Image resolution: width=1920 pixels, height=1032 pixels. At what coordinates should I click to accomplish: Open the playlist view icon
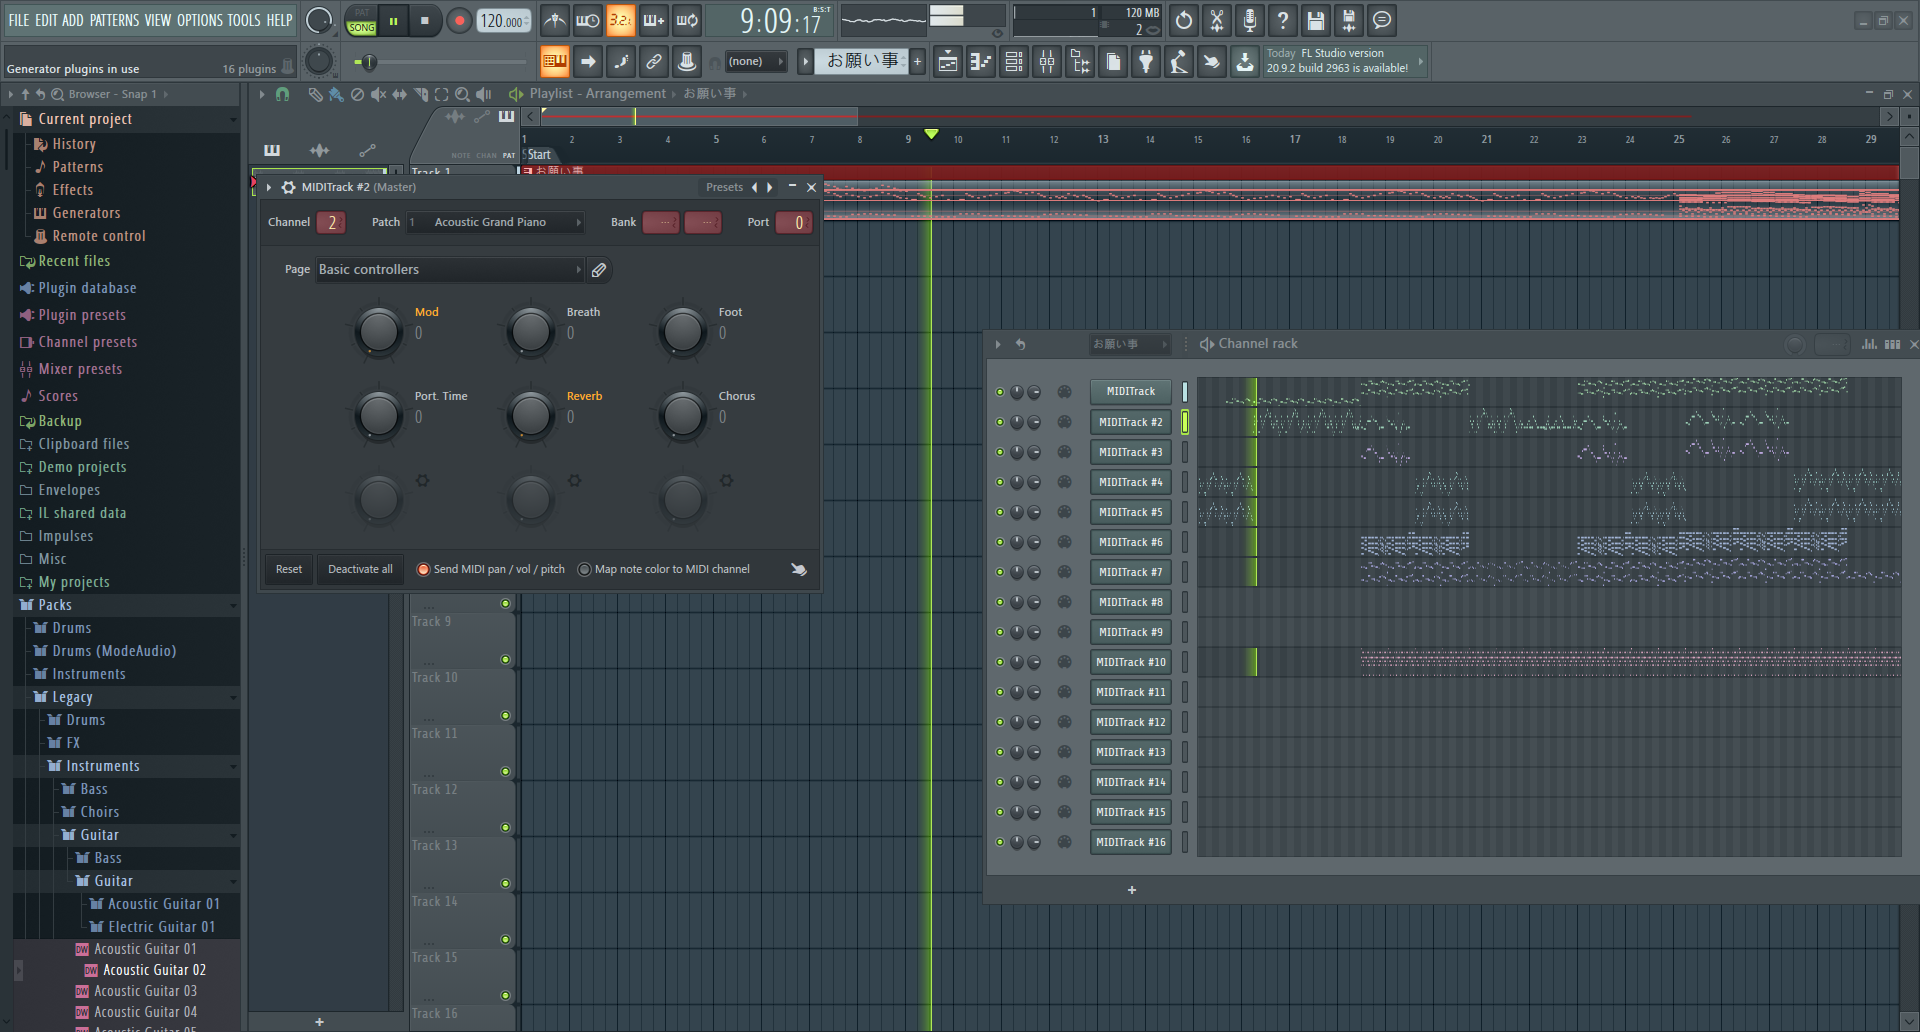(x=948, y=62)
